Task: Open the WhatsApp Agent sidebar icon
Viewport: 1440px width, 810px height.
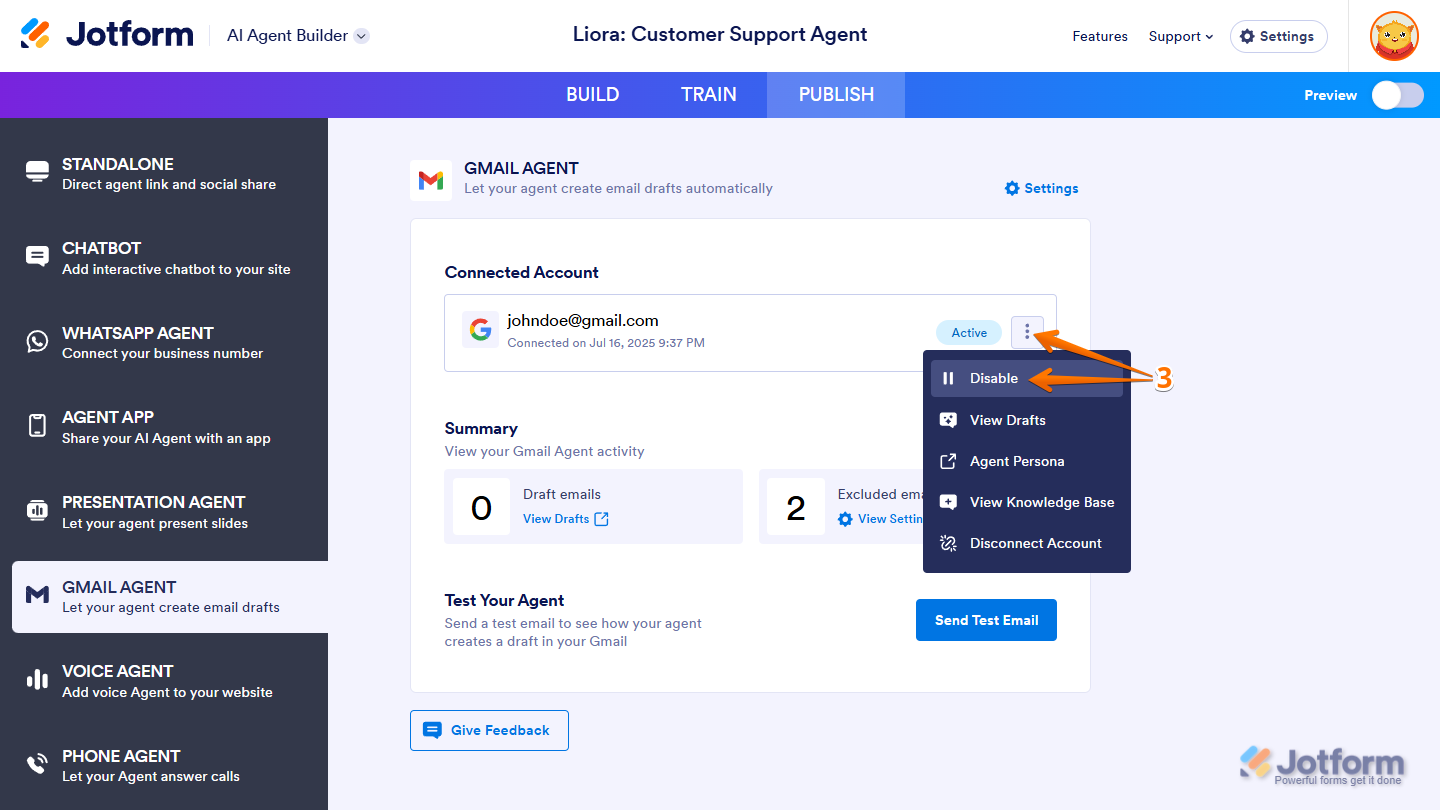Action: click(x=37, y=342)
